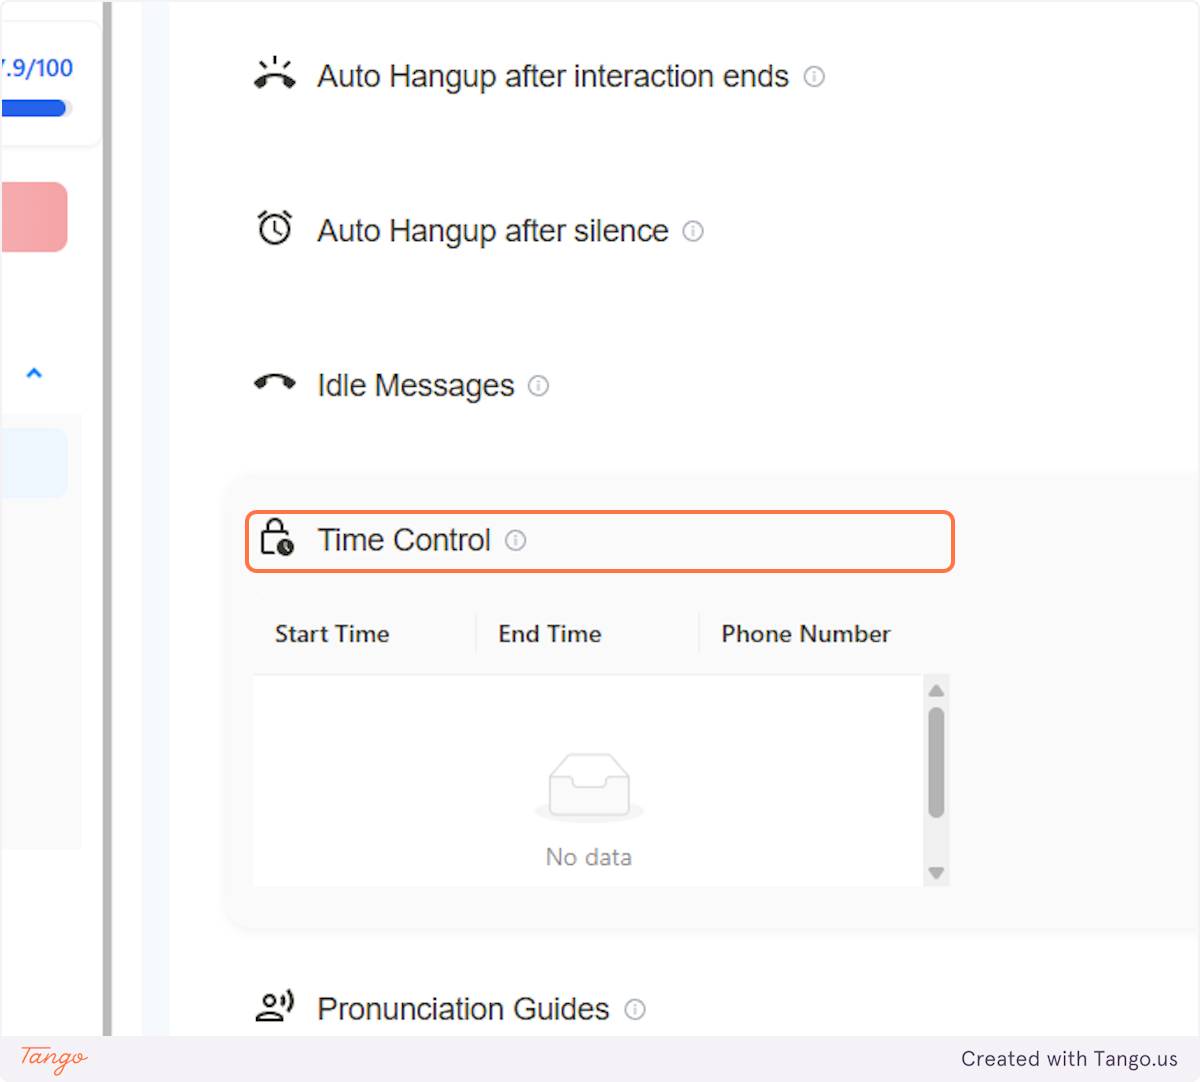Click the handset icon beside Idle Messages
This screenshot has width=1200, height=1082.
[x=274, y=382]
